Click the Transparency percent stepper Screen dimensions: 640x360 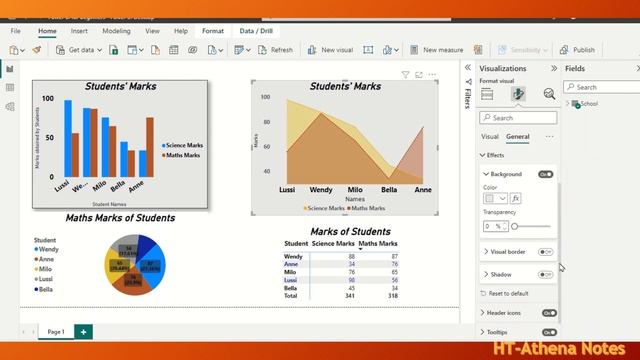pos(505,226)
